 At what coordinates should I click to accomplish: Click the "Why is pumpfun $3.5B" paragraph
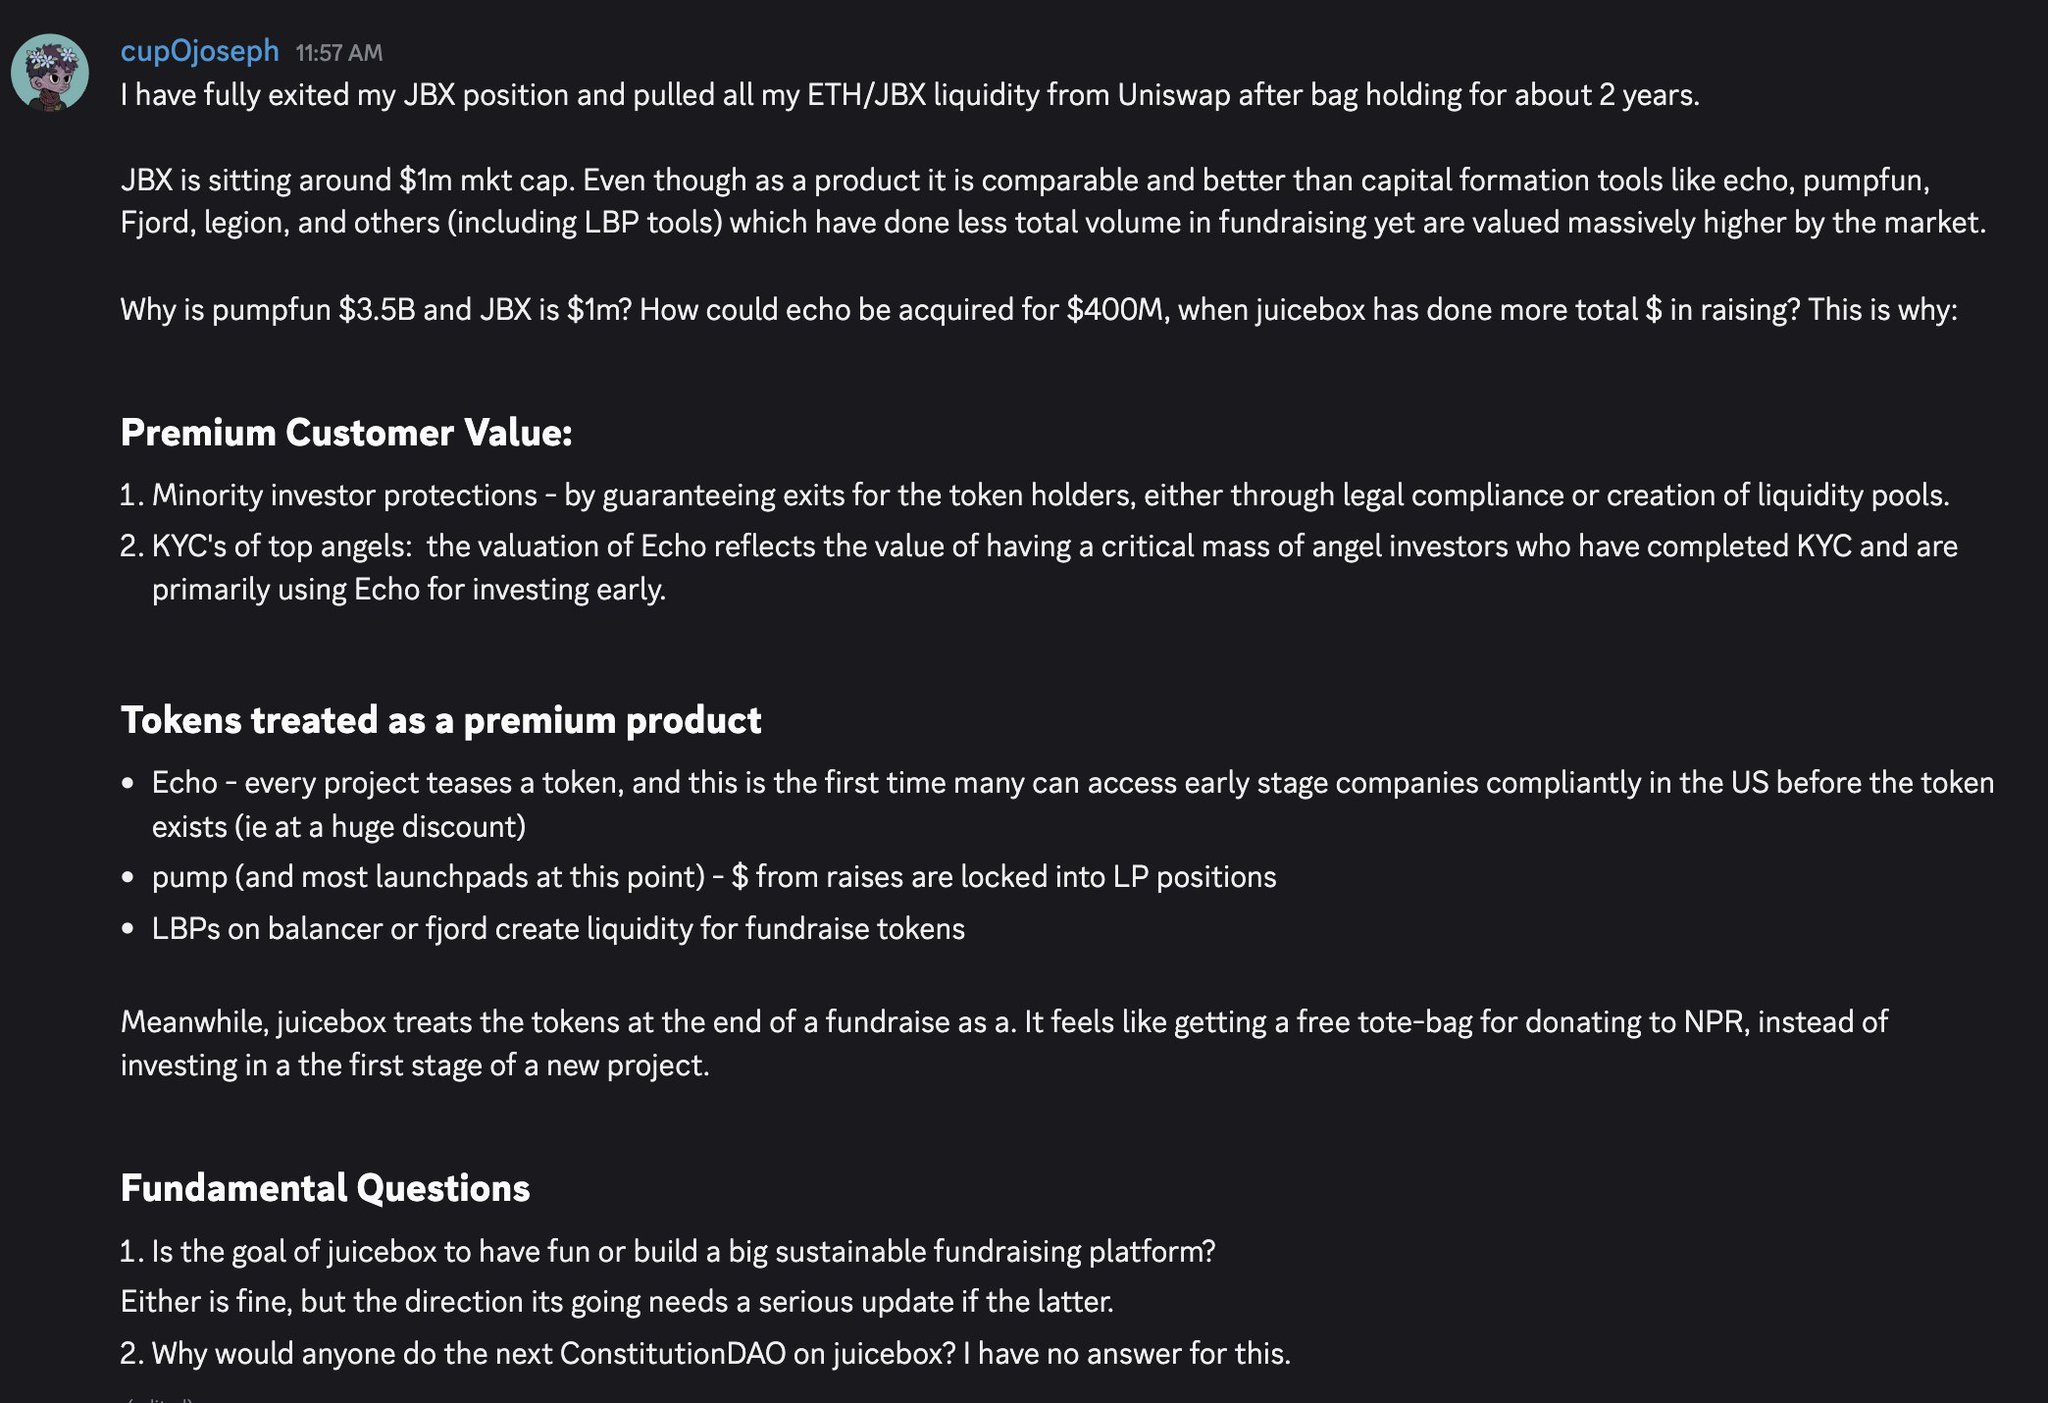tap(1038, 310)
